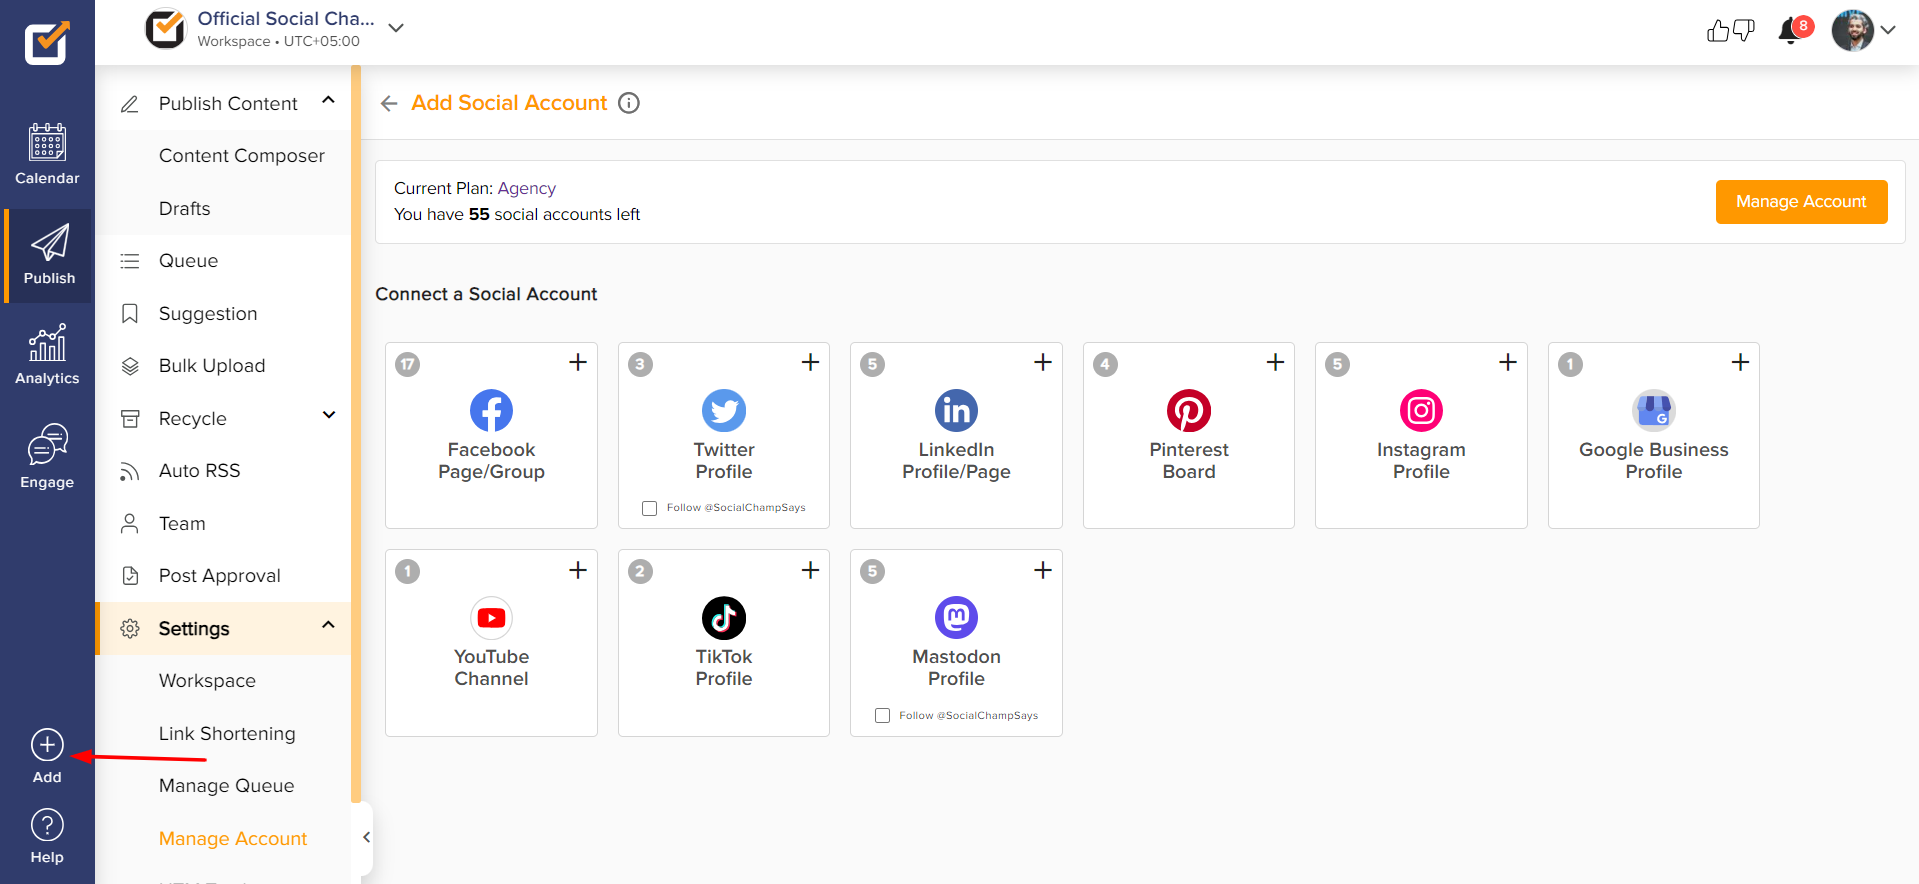This screenshot has width=1919, height=884.
Task: Check Follow @SocialChampSays under Mastodon Profile
Action: [x=882, y=716]
